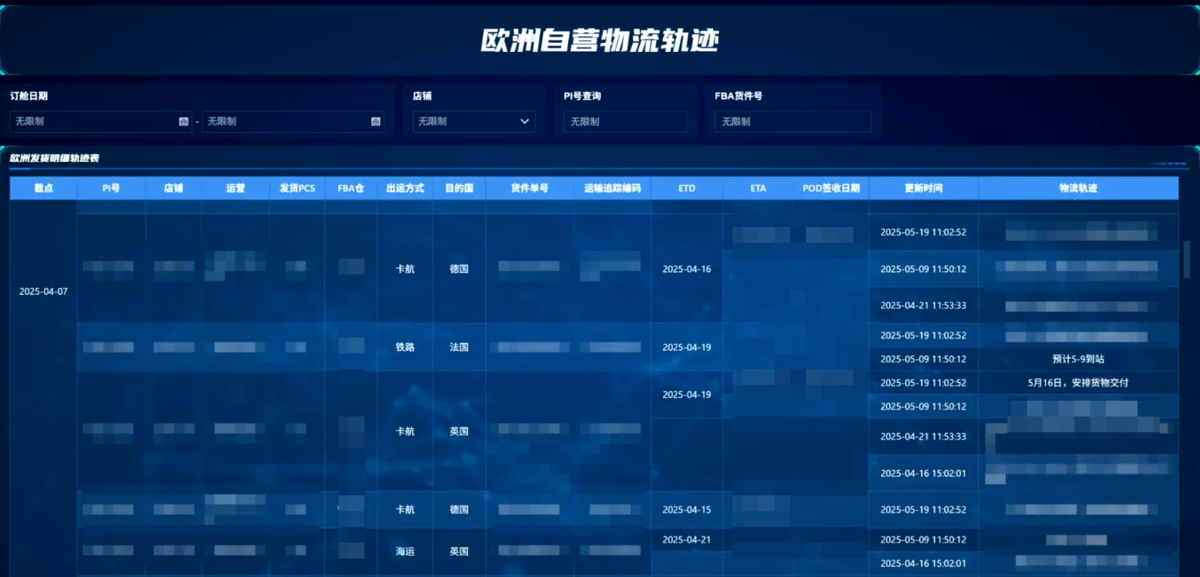
Task: Focus the FBA货件号 input box
Action: (792, 122)
